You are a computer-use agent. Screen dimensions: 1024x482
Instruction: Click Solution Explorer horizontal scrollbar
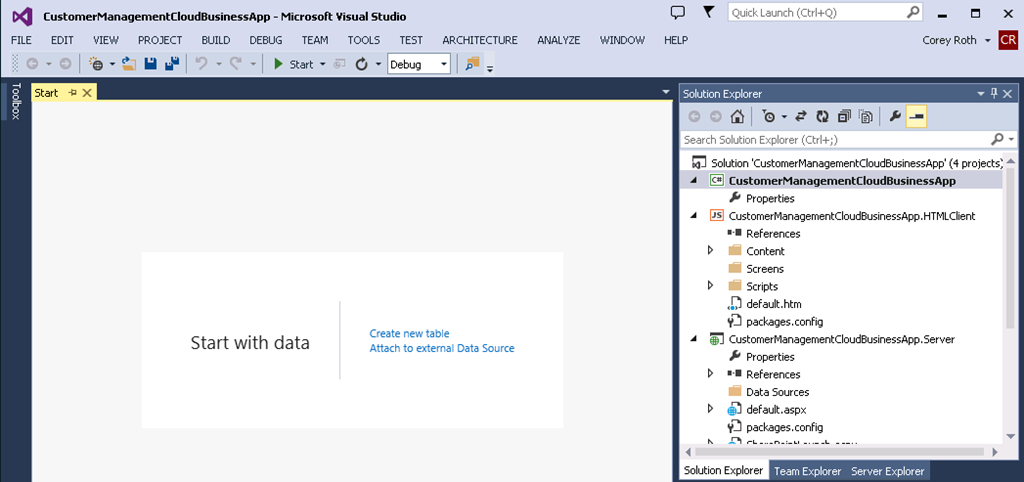coord(839,451)
